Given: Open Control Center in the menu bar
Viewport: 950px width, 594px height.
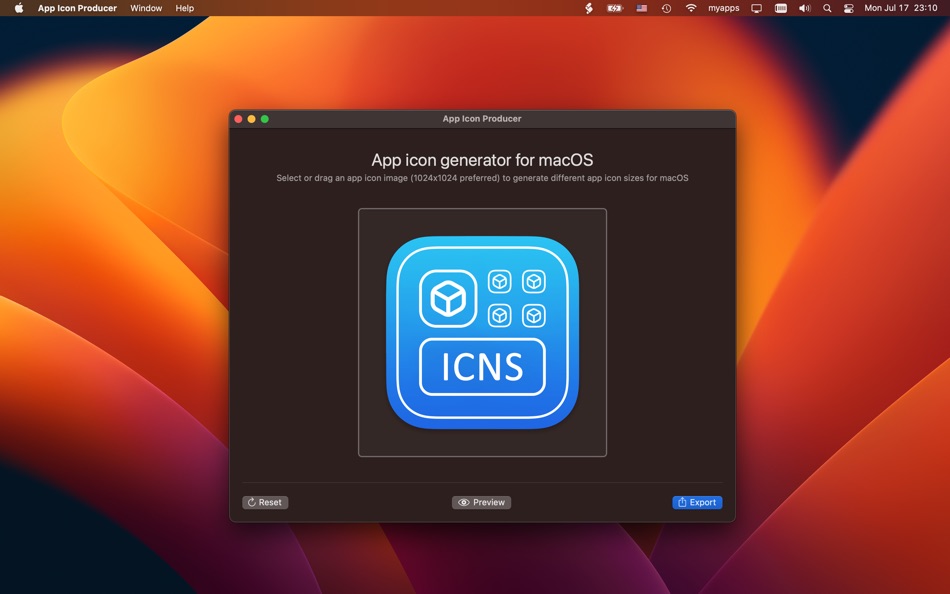Looking at the screenshot, I should click(849, 8).
